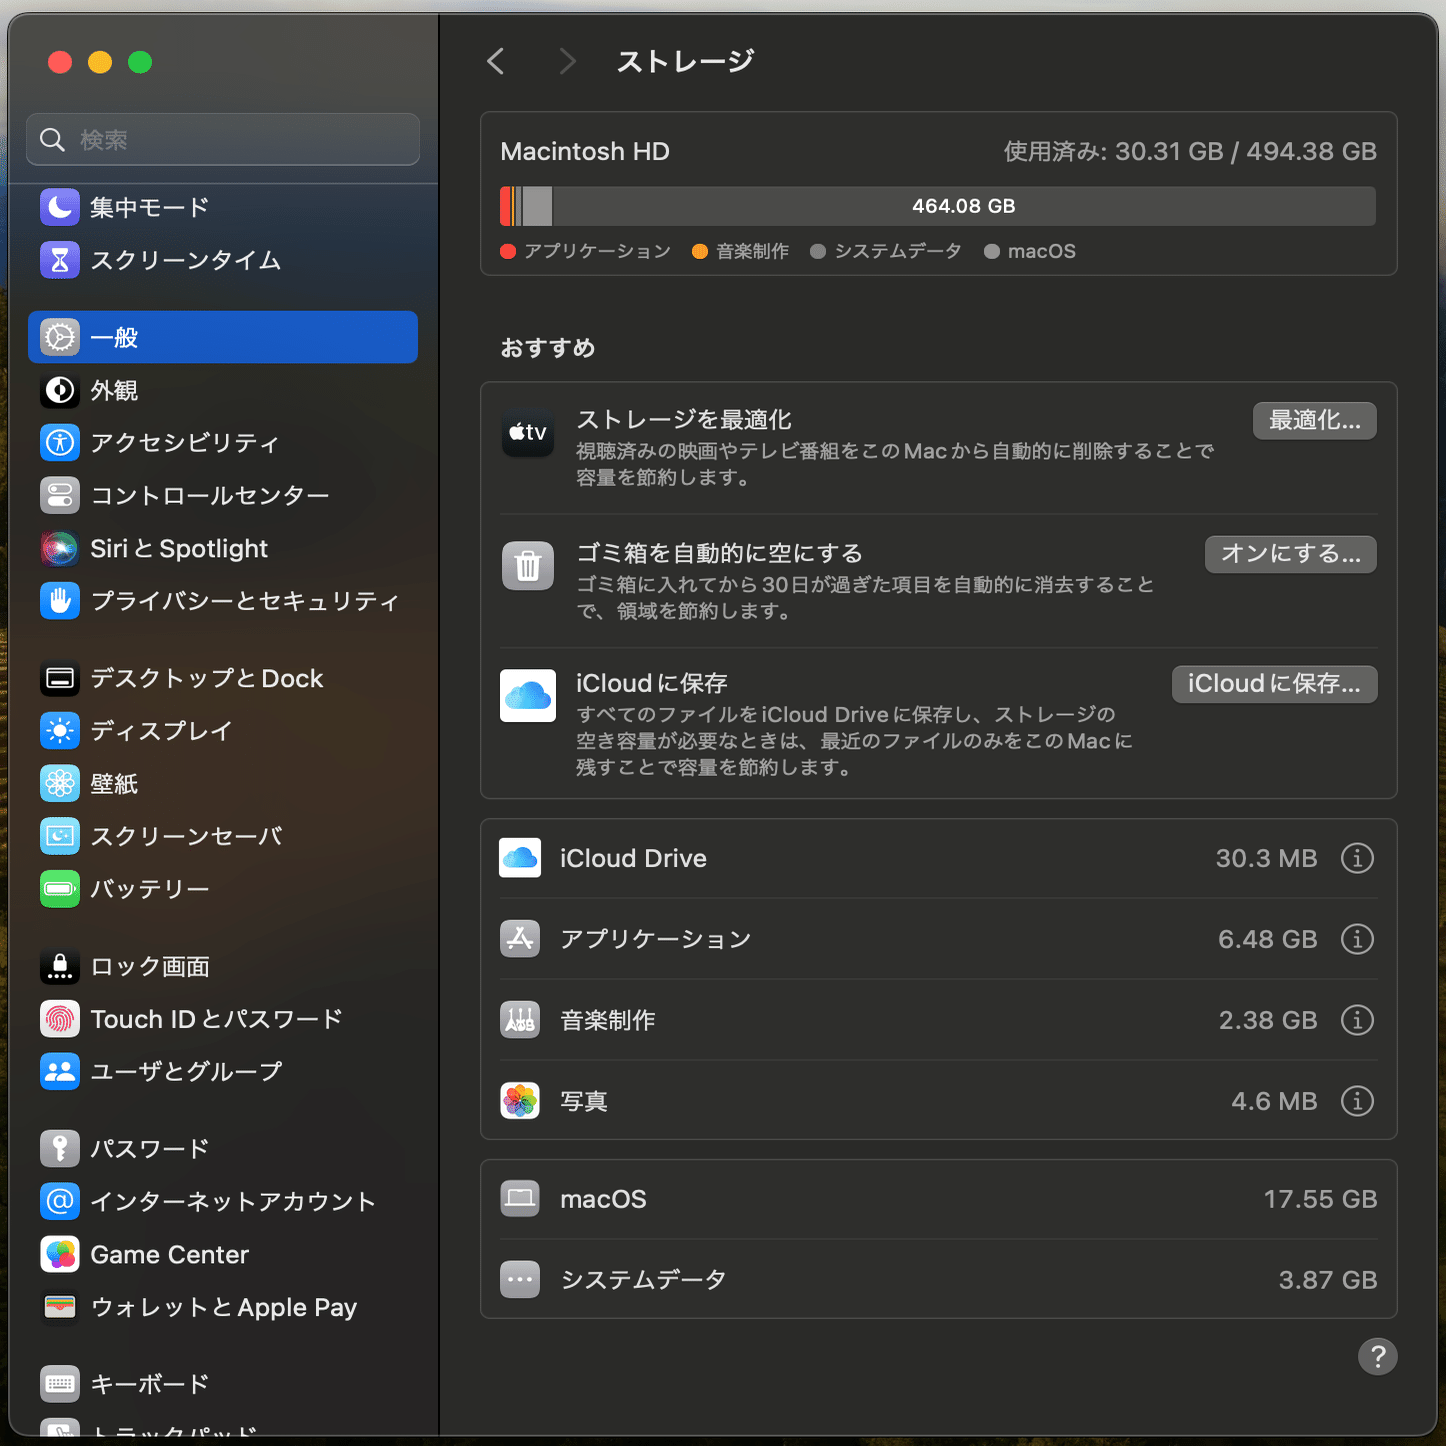Select 一般 in the sidebar
This screenshot has height=1446, width=1446.
coord(115,337)
